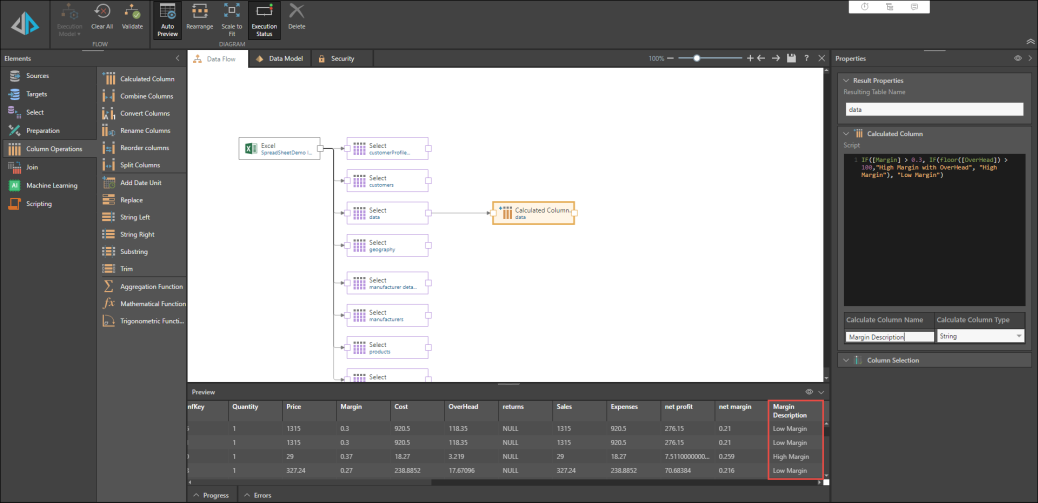Choose Split Columns from operations list

139,165
